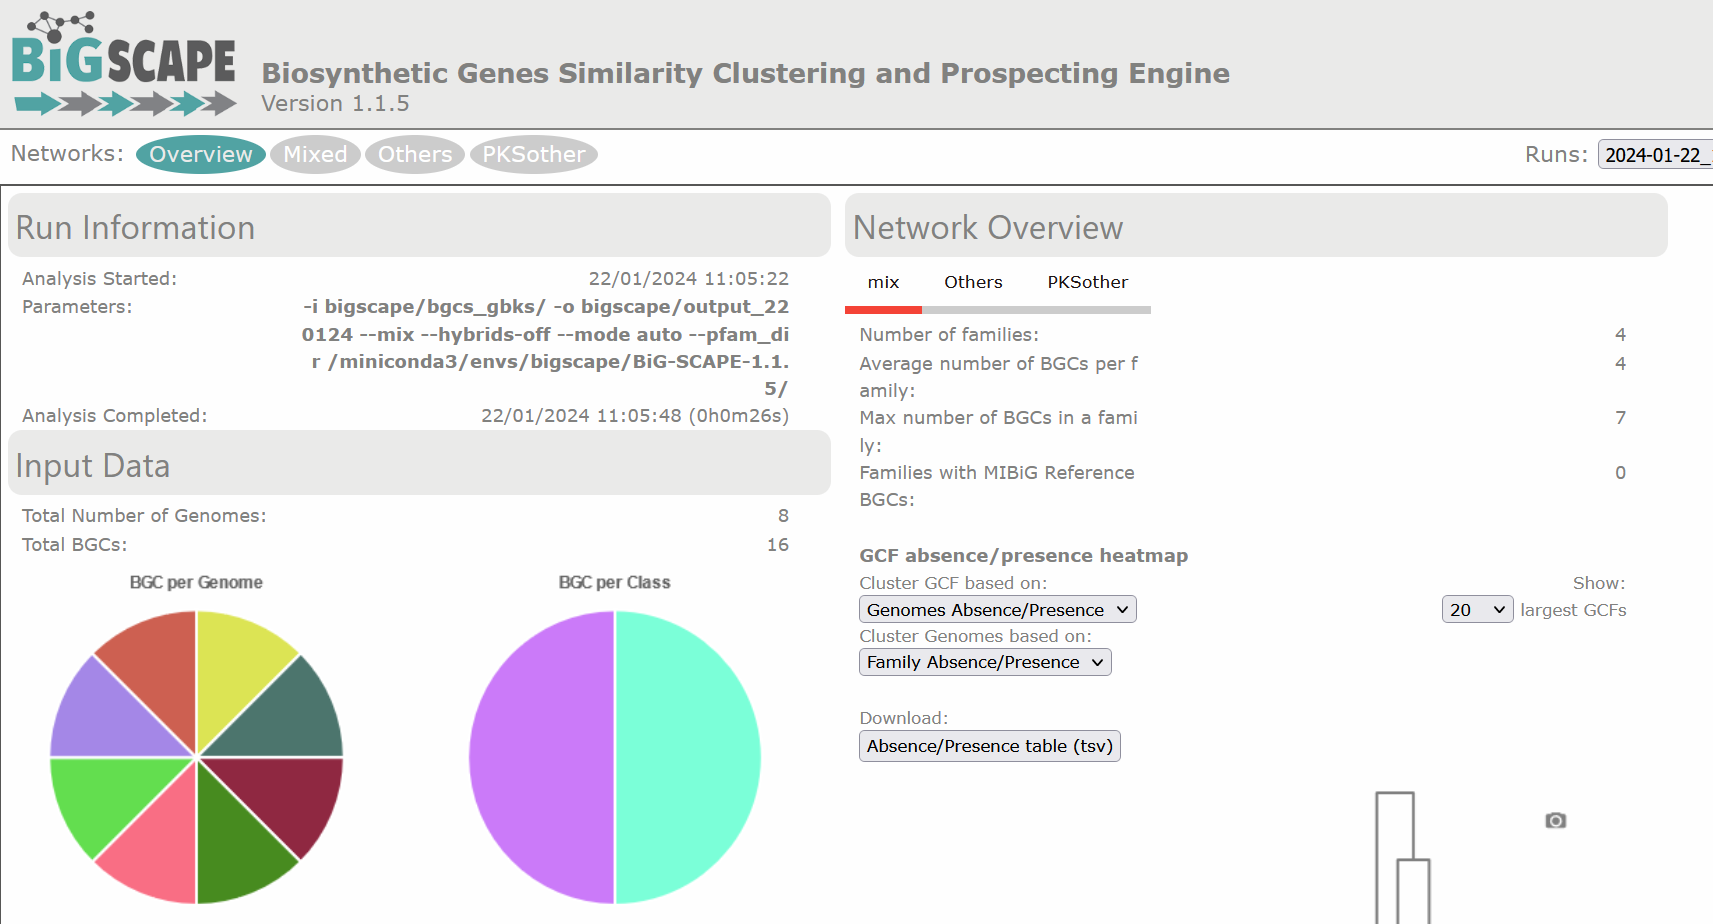The height and width of the screenshot is (924, 1713).
Task: Switch to the PKSother tab under Network Overview
Action: tap(1087, 282)
